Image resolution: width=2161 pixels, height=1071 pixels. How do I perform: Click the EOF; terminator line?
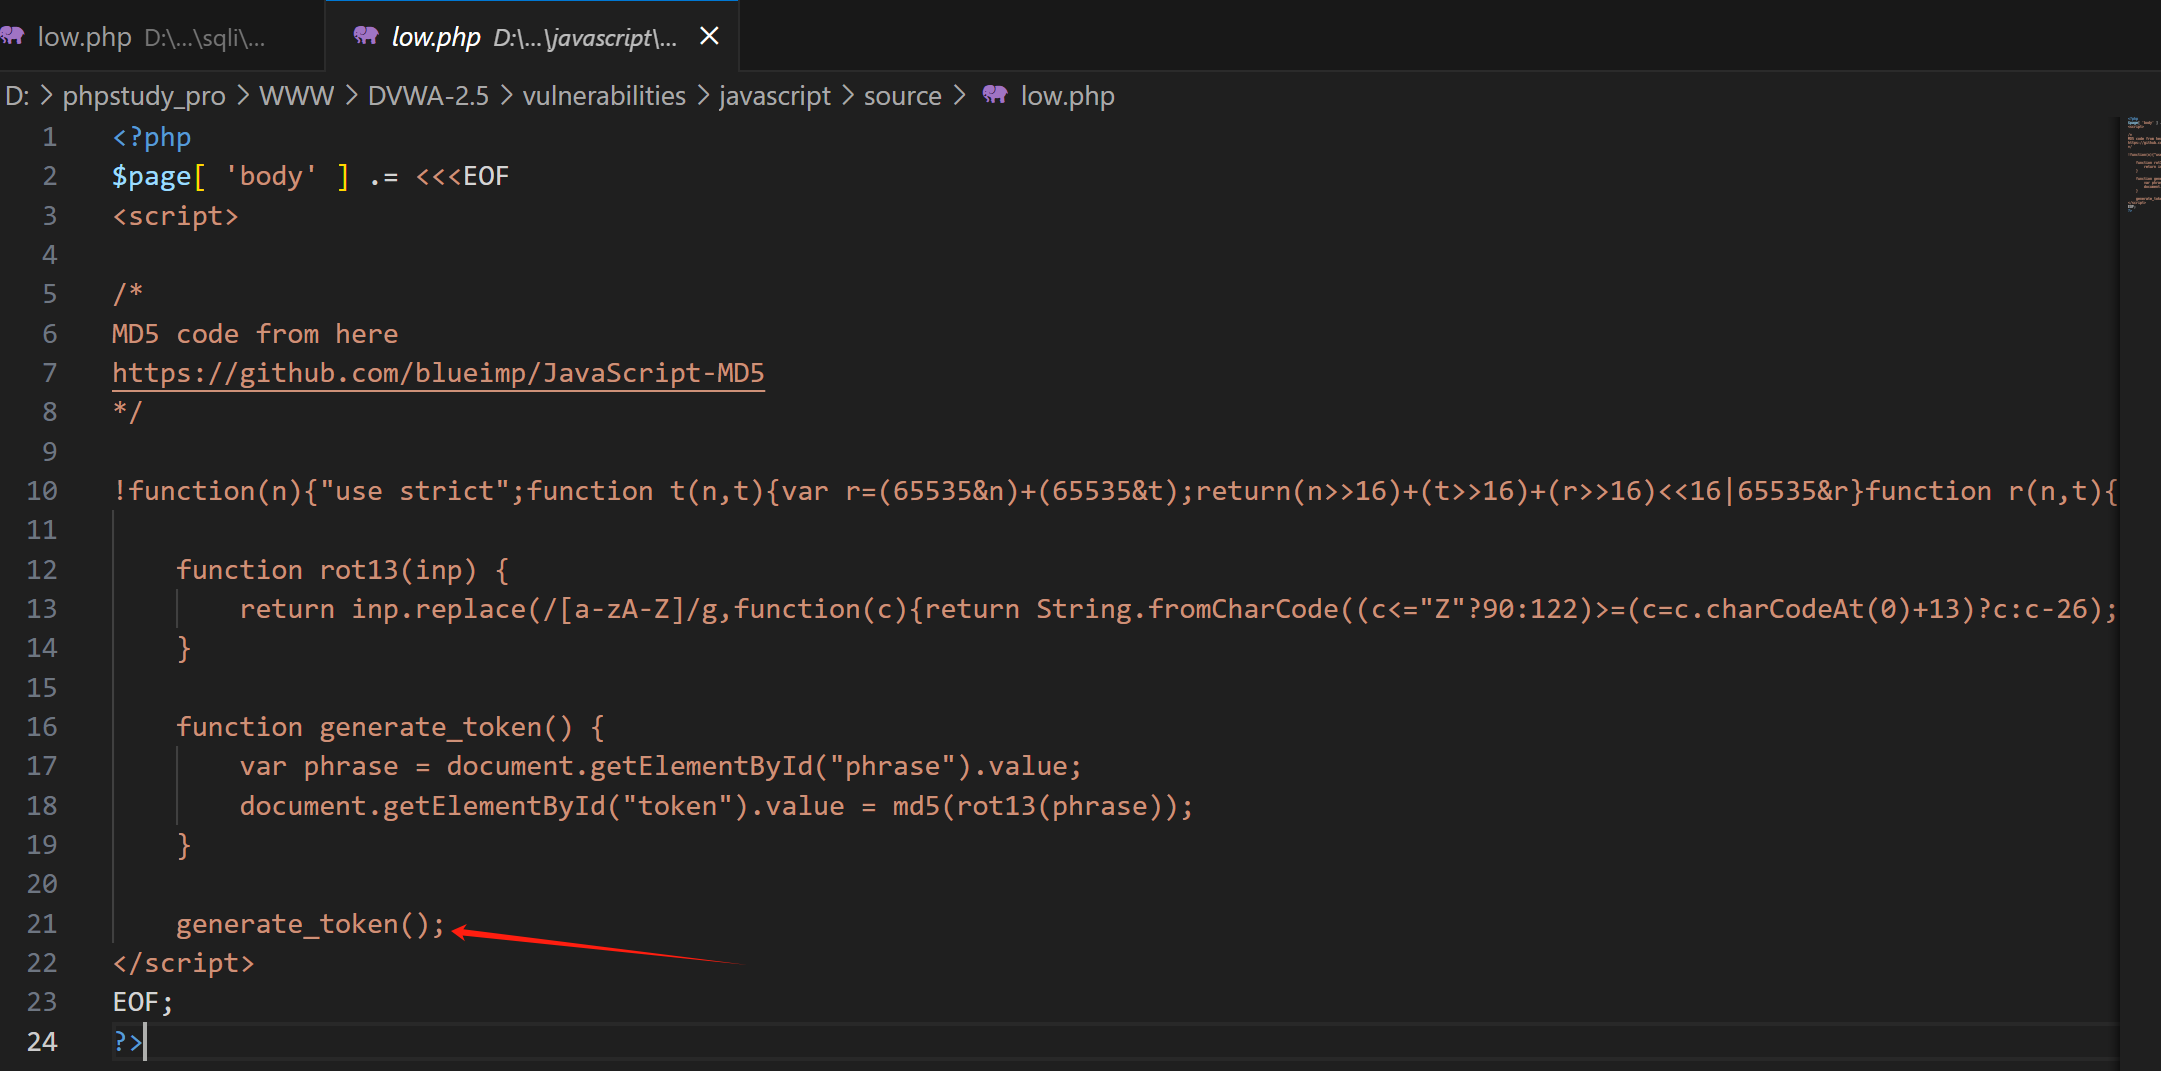point(143,1002)
